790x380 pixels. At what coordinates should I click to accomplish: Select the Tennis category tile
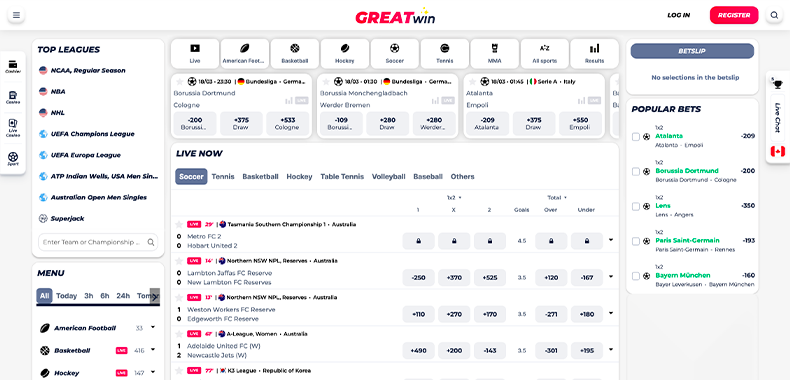(444, 53)
